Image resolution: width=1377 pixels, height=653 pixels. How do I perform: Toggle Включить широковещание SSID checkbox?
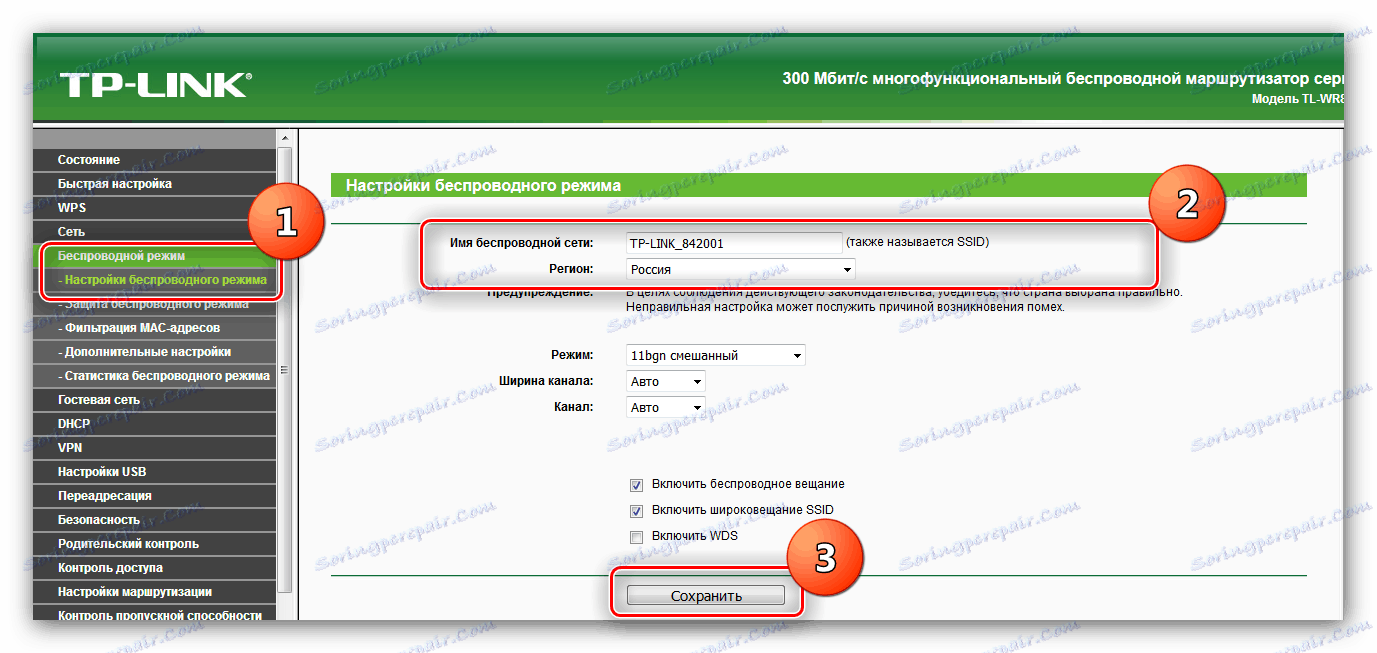coord(637,511)
